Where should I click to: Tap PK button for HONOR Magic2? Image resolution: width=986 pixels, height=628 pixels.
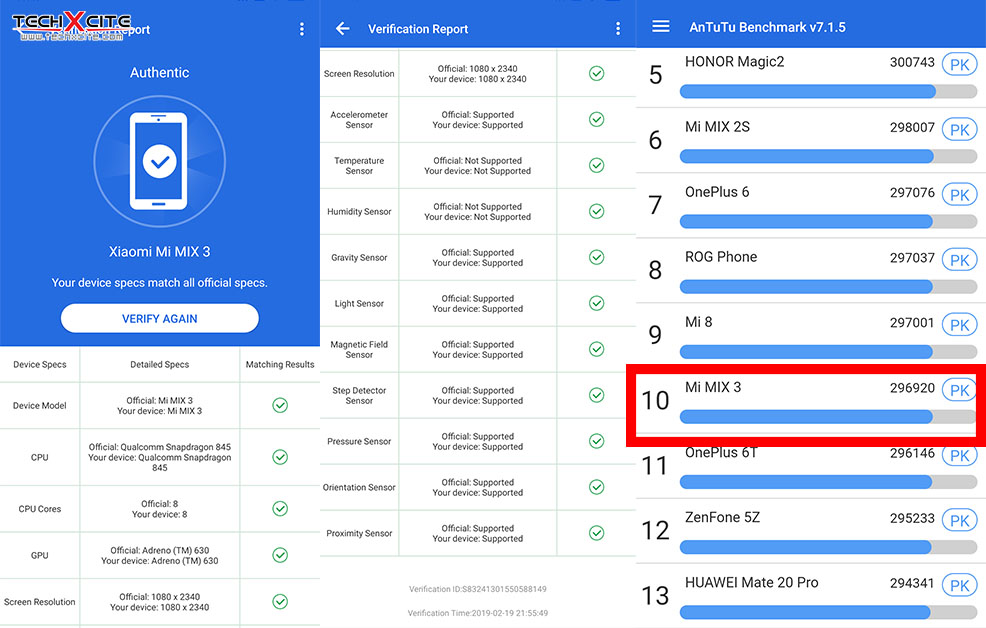tap(959, 65)
